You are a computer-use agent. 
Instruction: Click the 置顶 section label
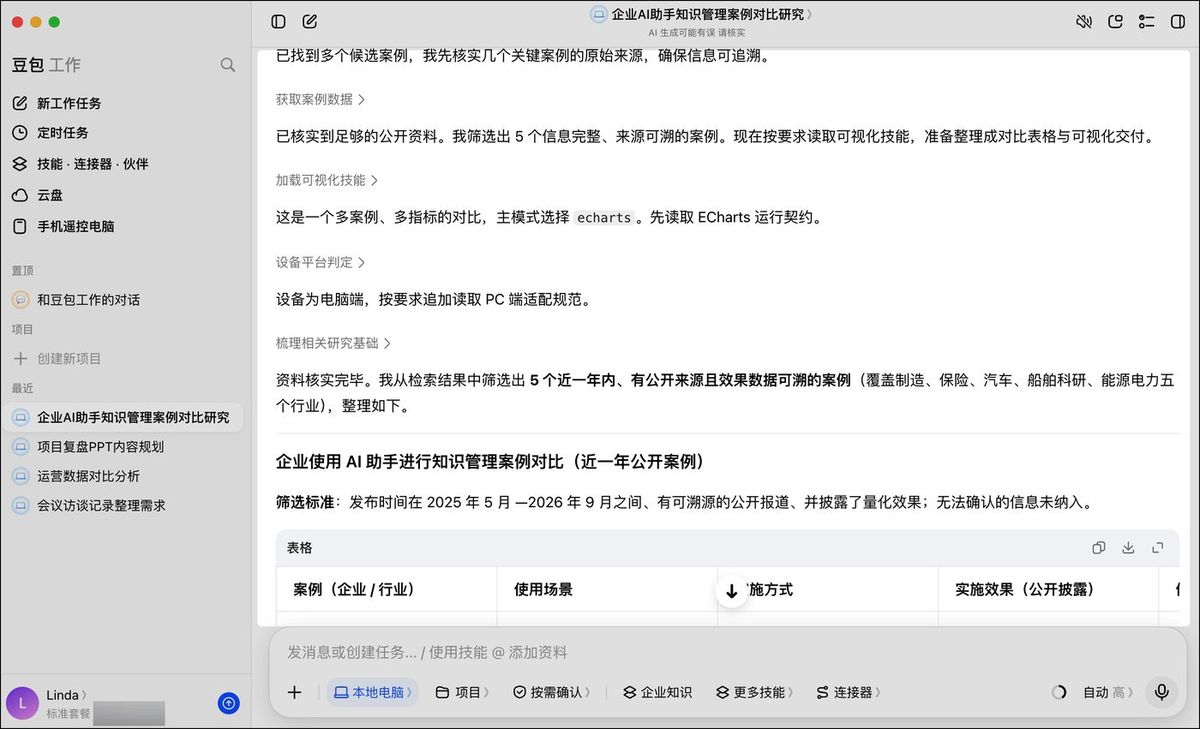22,271
